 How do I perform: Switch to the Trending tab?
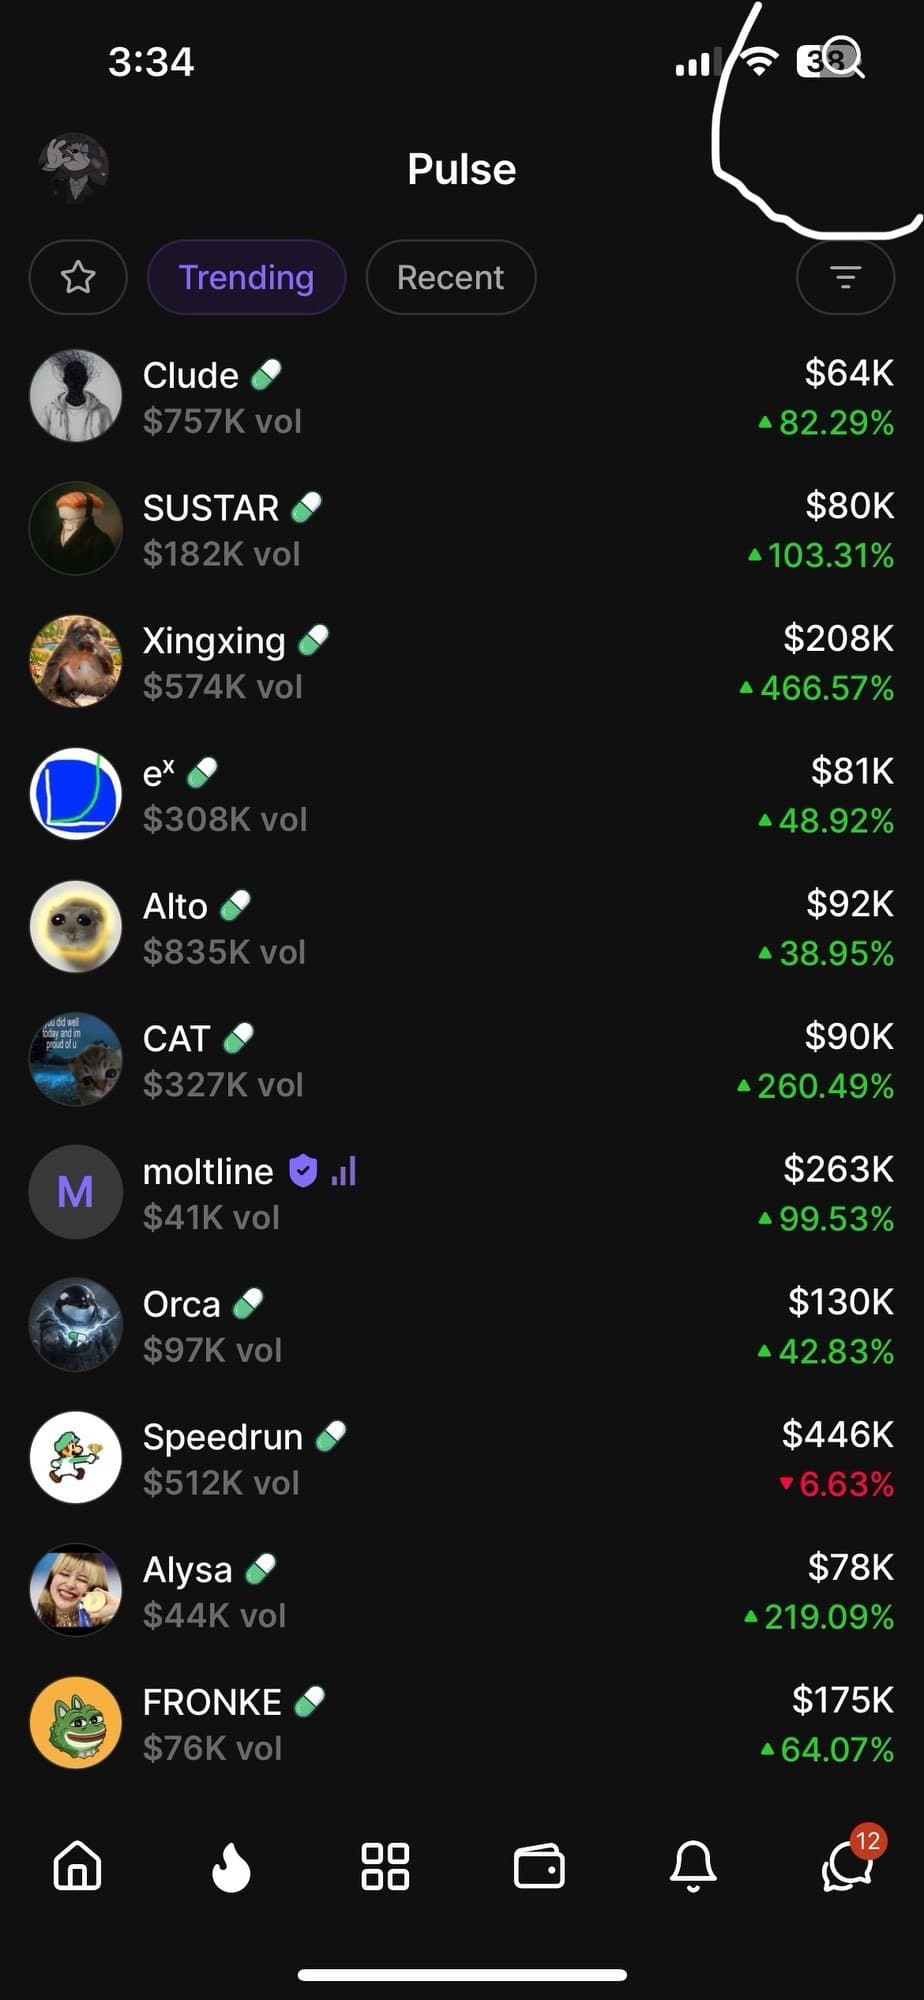point(246,277)
